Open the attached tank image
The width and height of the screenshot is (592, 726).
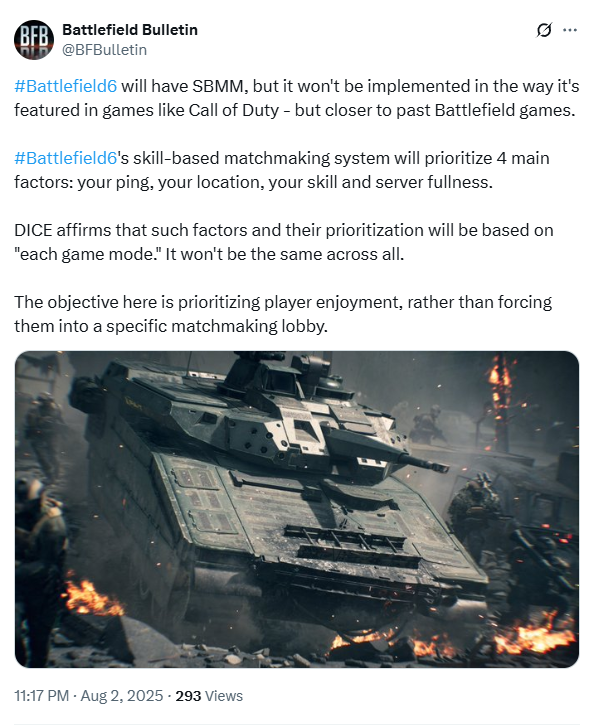pyautogui.click(x=297, y=509)
